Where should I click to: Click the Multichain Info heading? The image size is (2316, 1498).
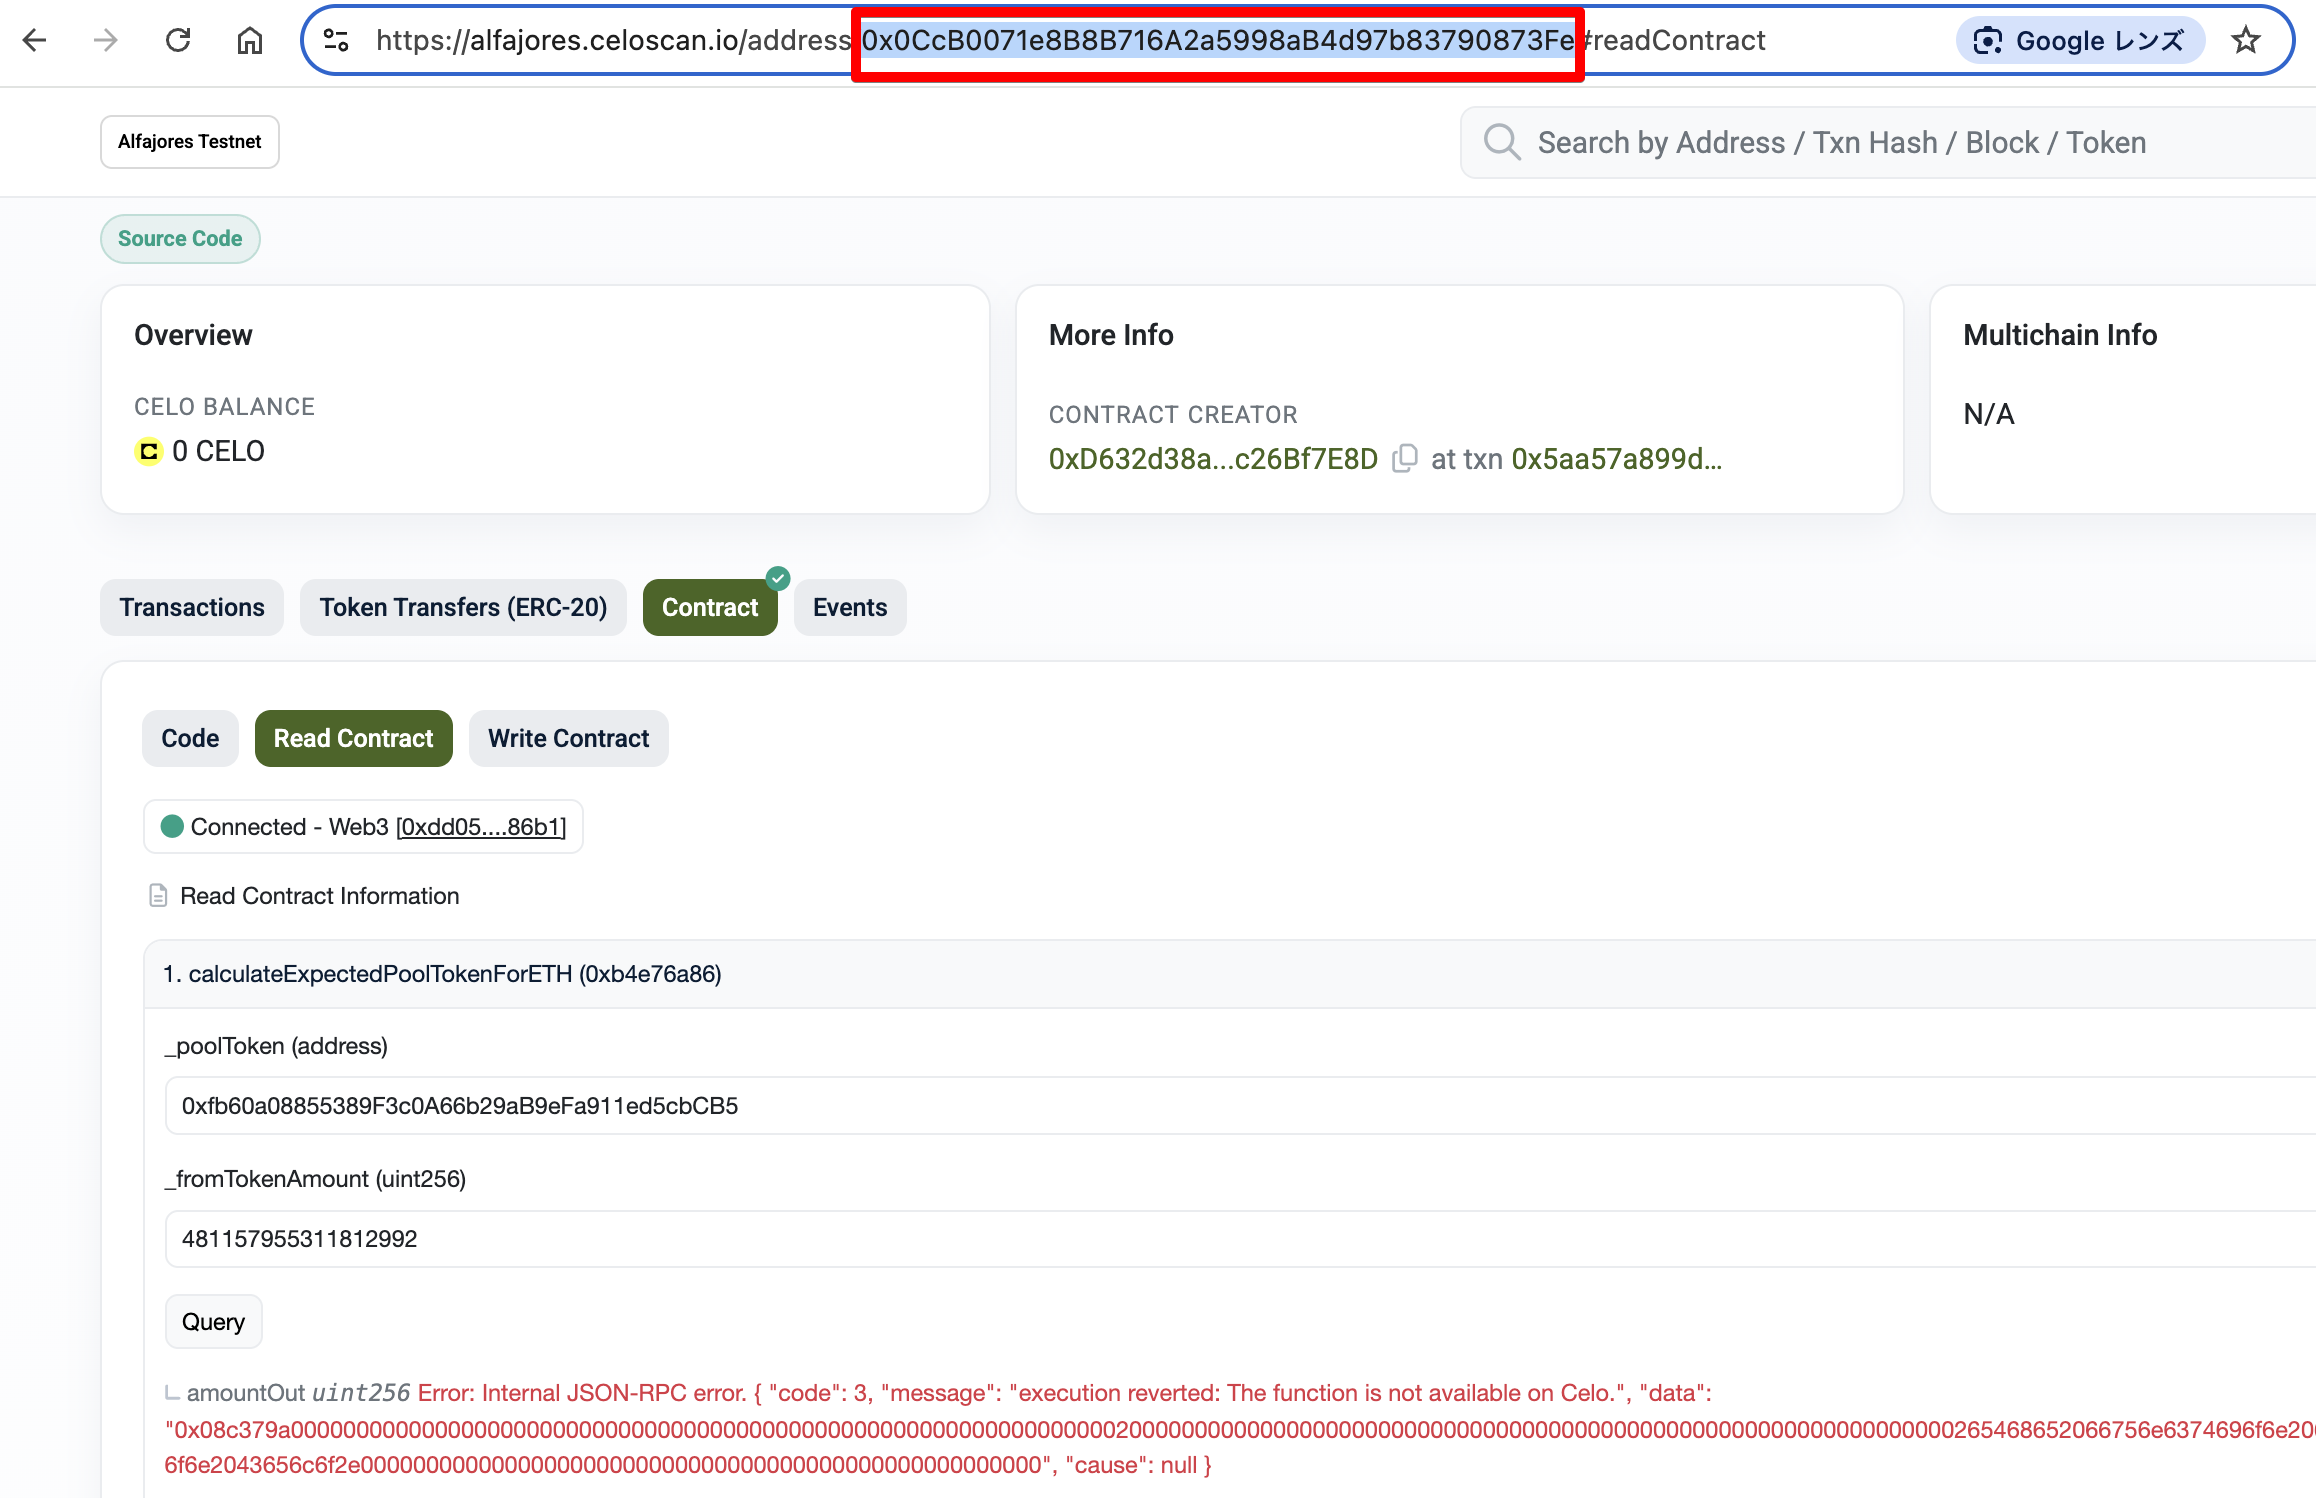[2060, 335]
